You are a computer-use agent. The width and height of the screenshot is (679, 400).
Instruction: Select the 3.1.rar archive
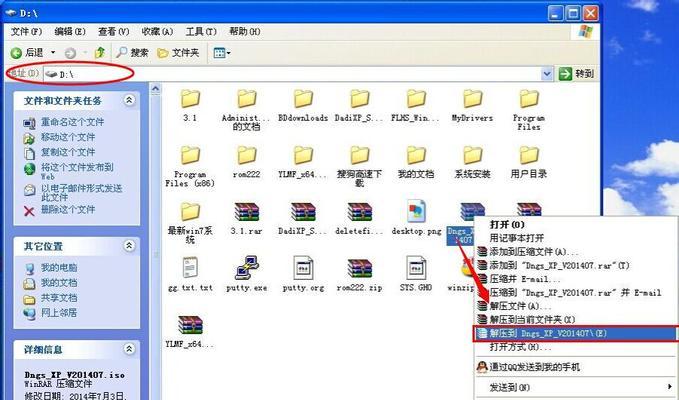click(x=246, y=219)
